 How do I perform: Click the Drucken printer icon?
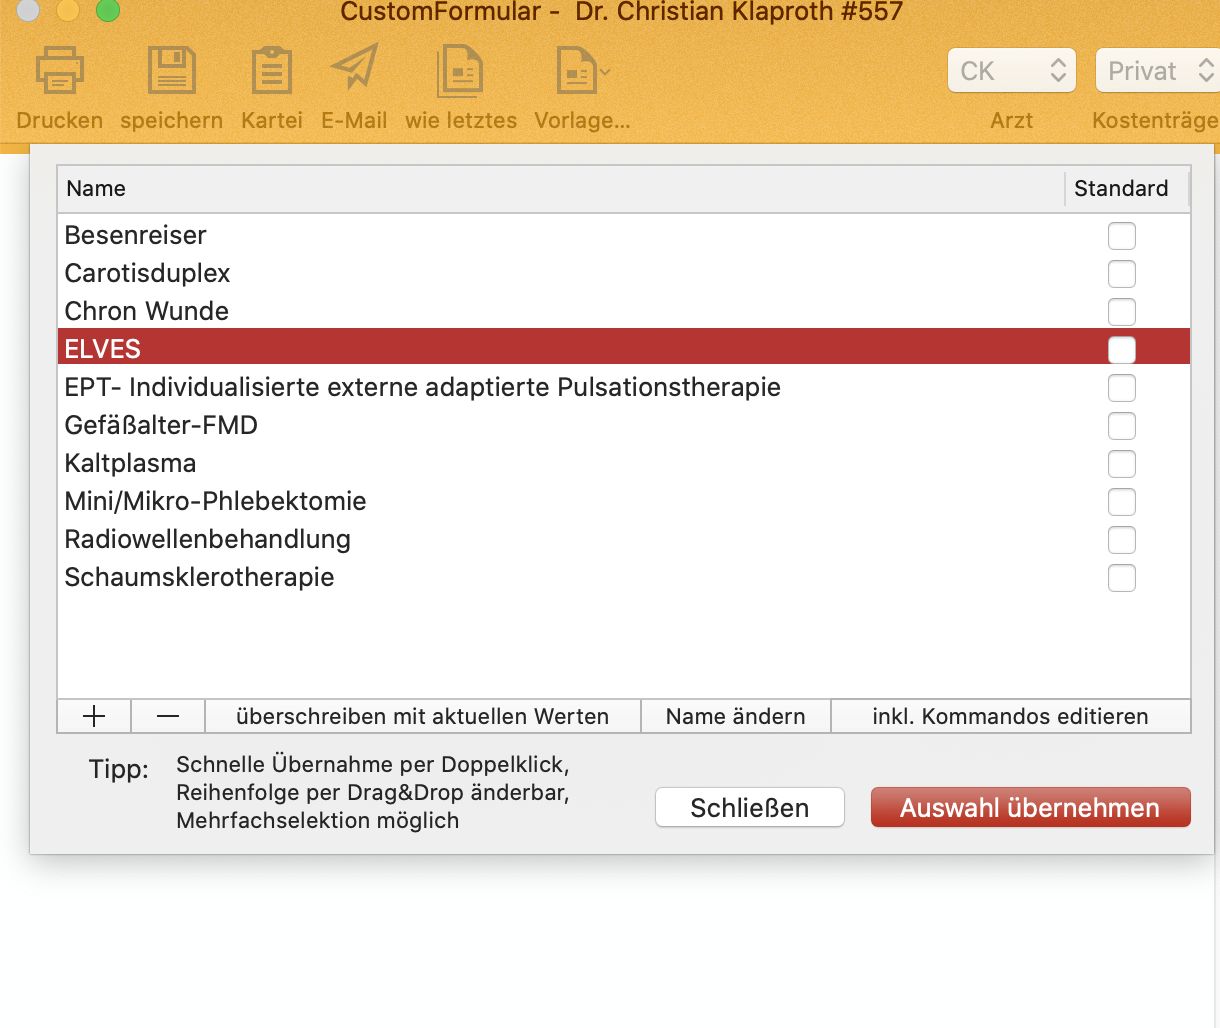[59, 71]
